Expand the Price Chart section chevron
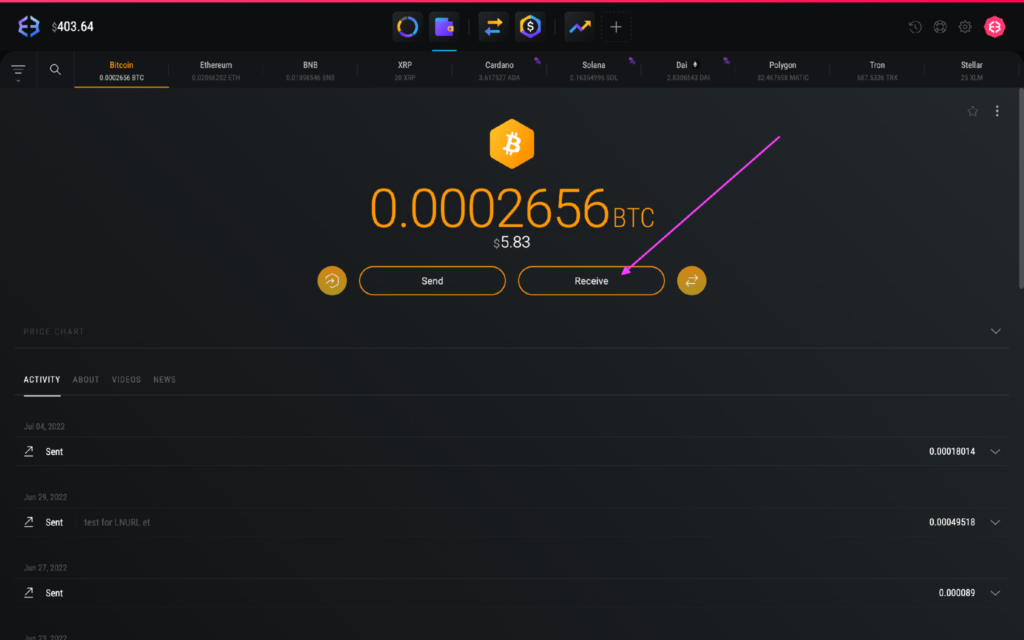This screenshot has height=640, width=1024. [x=995, y=331]
